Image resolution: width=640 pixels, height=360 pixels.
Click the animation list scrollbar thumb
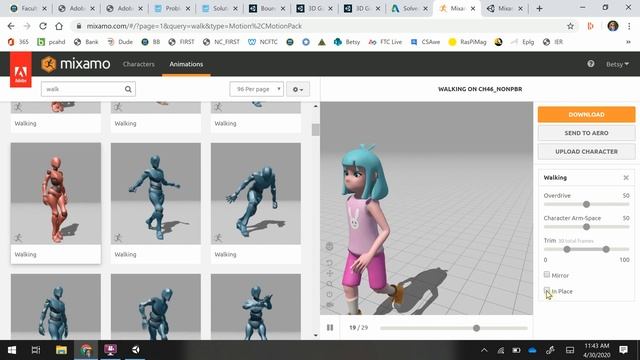(x=316, y=130)
